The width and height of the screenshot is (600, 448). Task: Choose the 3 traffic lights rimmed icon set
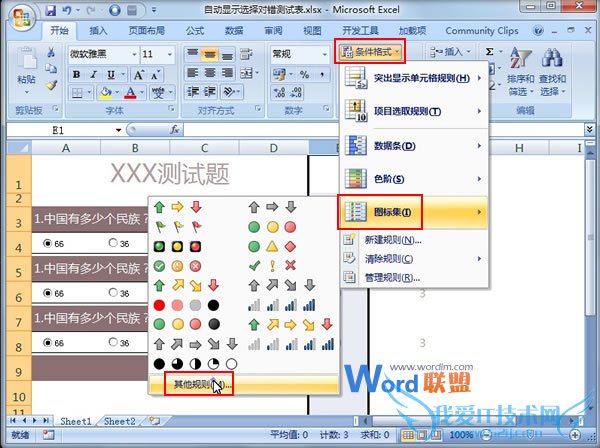pyautogui.click(x=178, y=246)
